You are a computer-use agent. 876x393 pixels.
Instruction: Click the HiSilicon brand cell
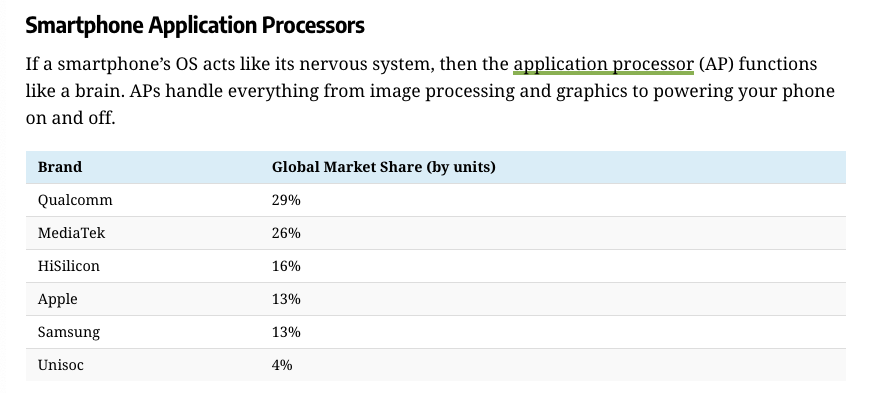tap(69, 266)
